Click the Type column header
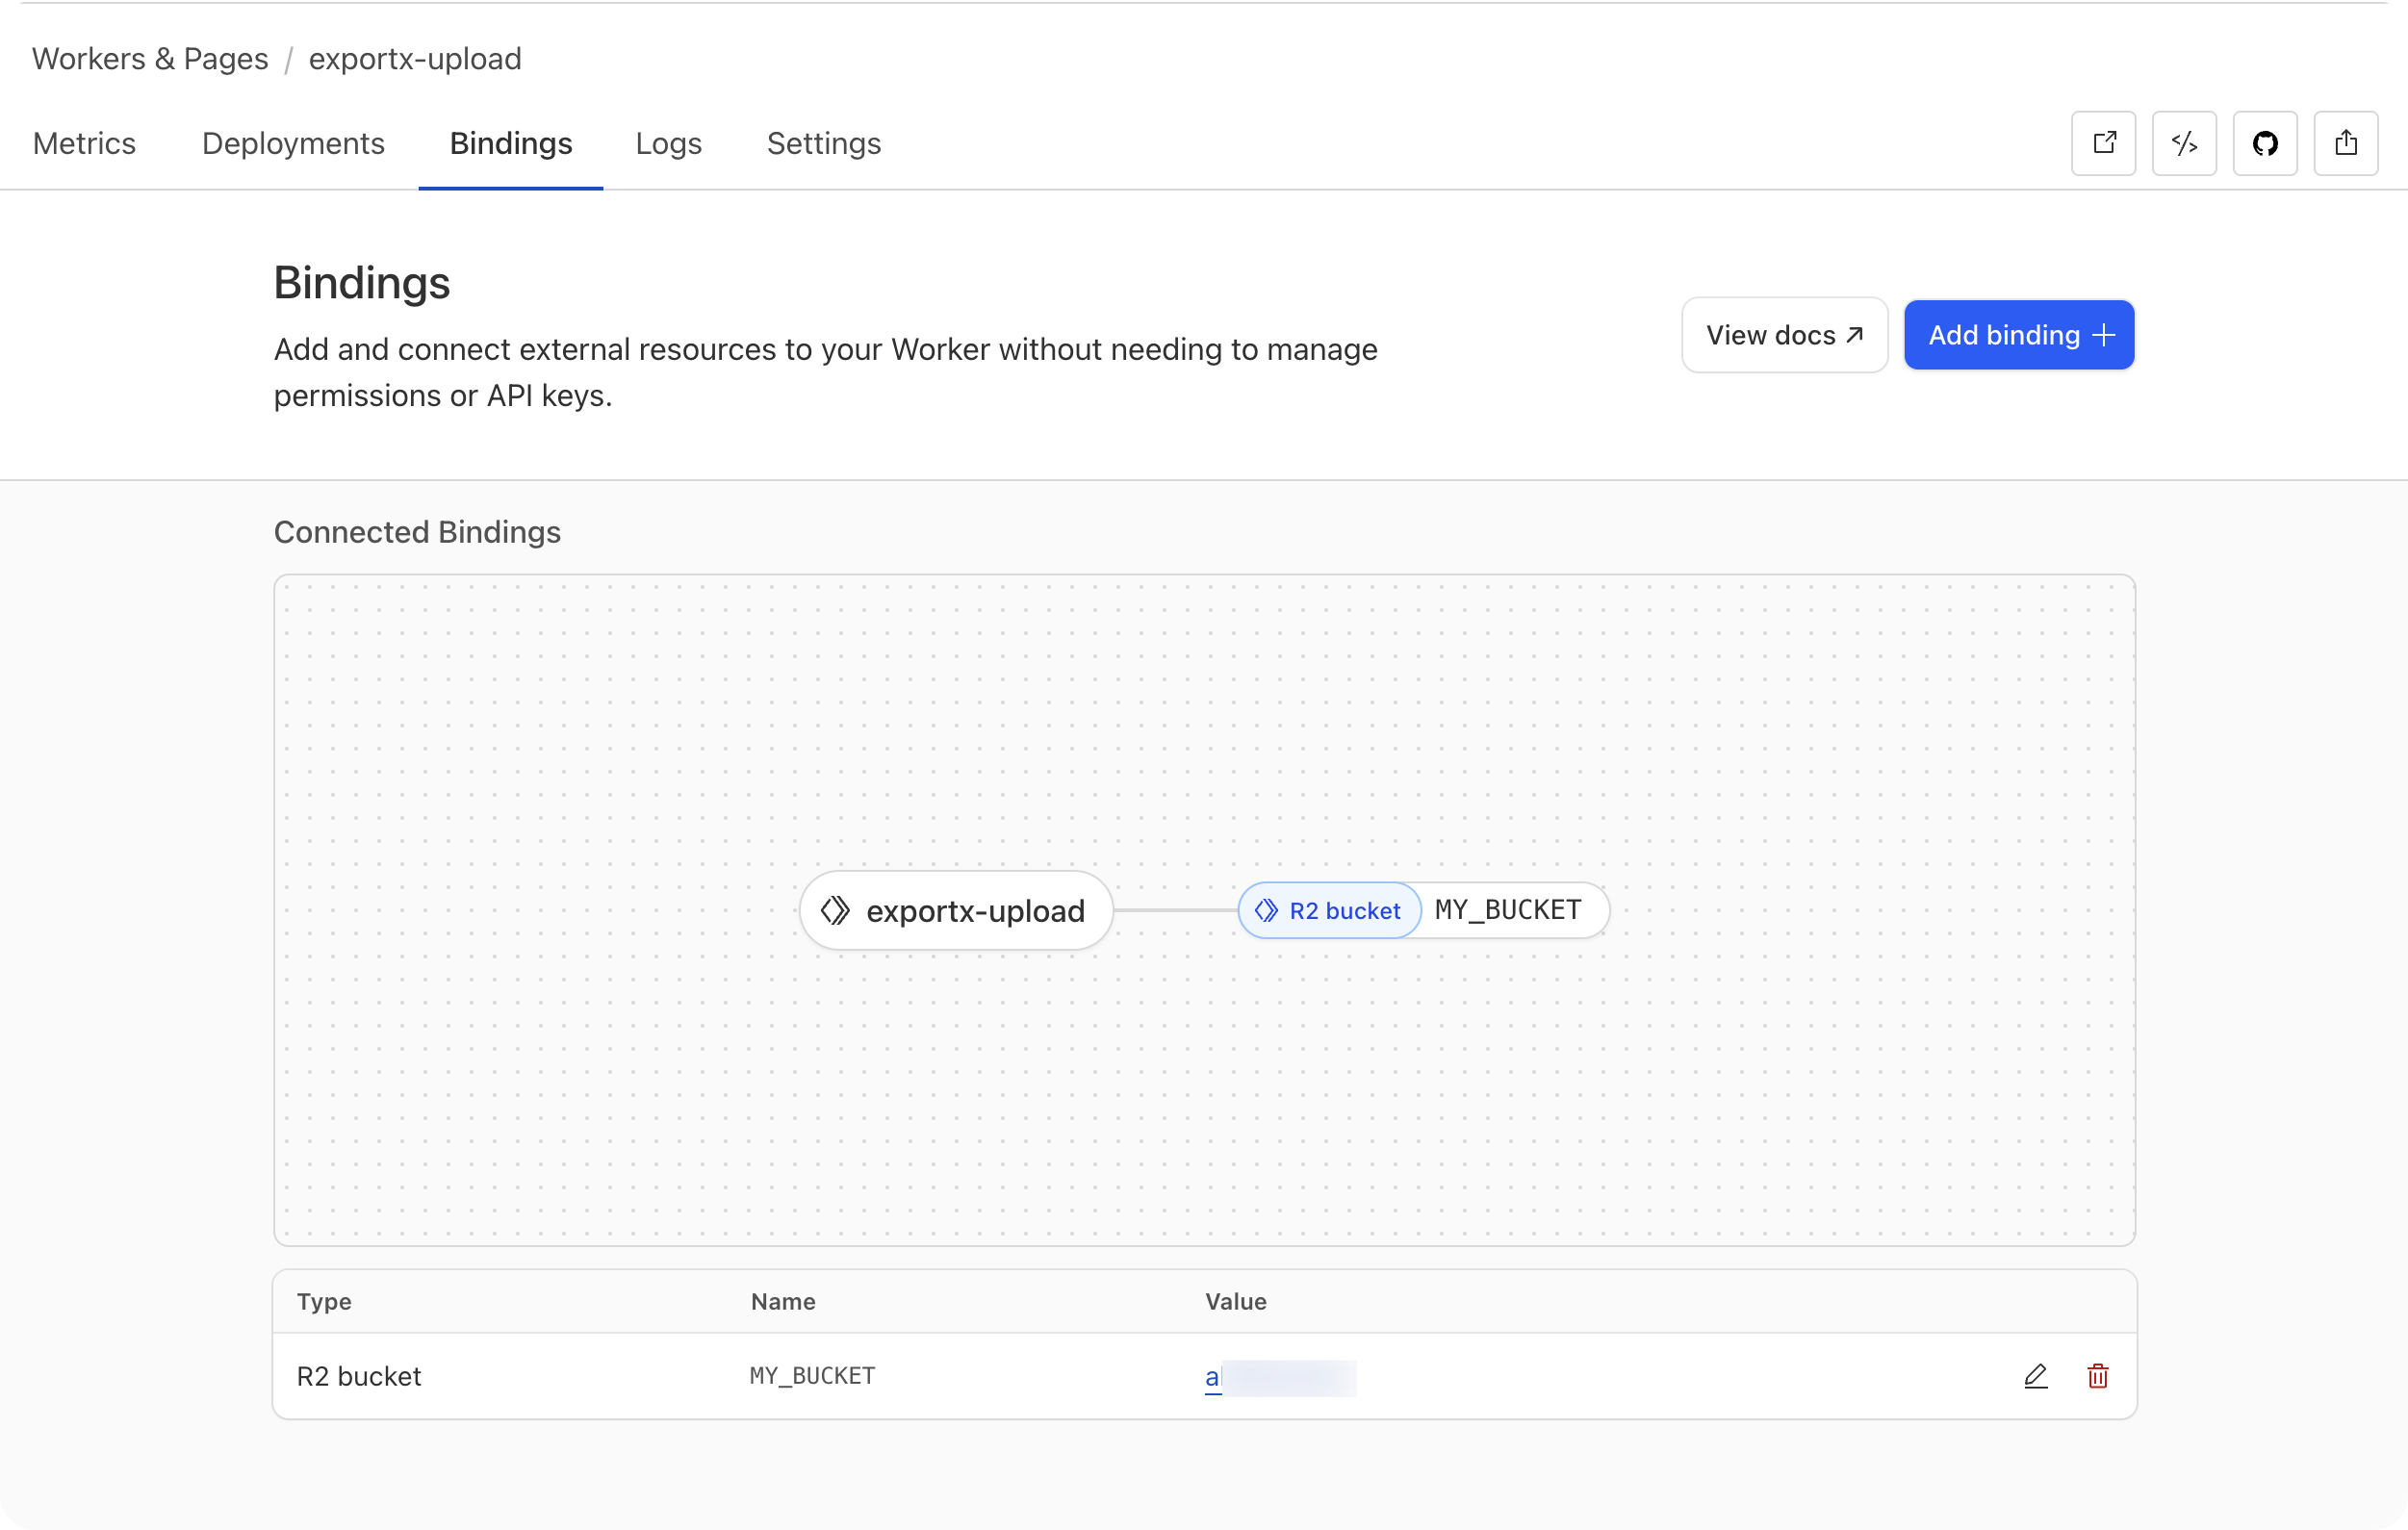The width and height of the screenshot is (2408, 1530). coord(324,1301)
